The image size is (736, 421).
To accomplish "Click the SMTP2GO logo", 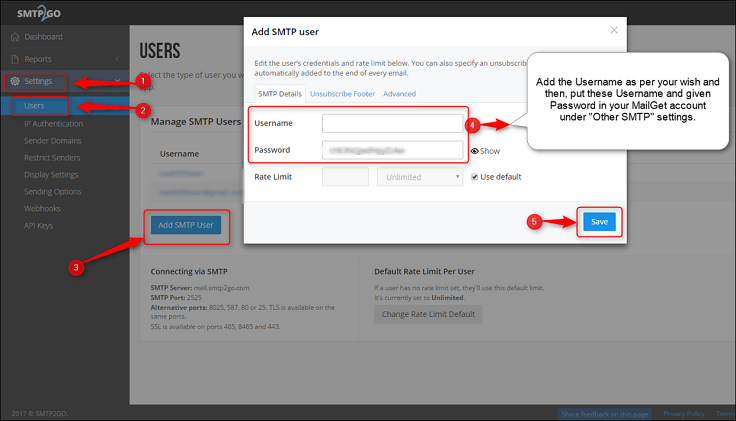I will coord(38,13).
